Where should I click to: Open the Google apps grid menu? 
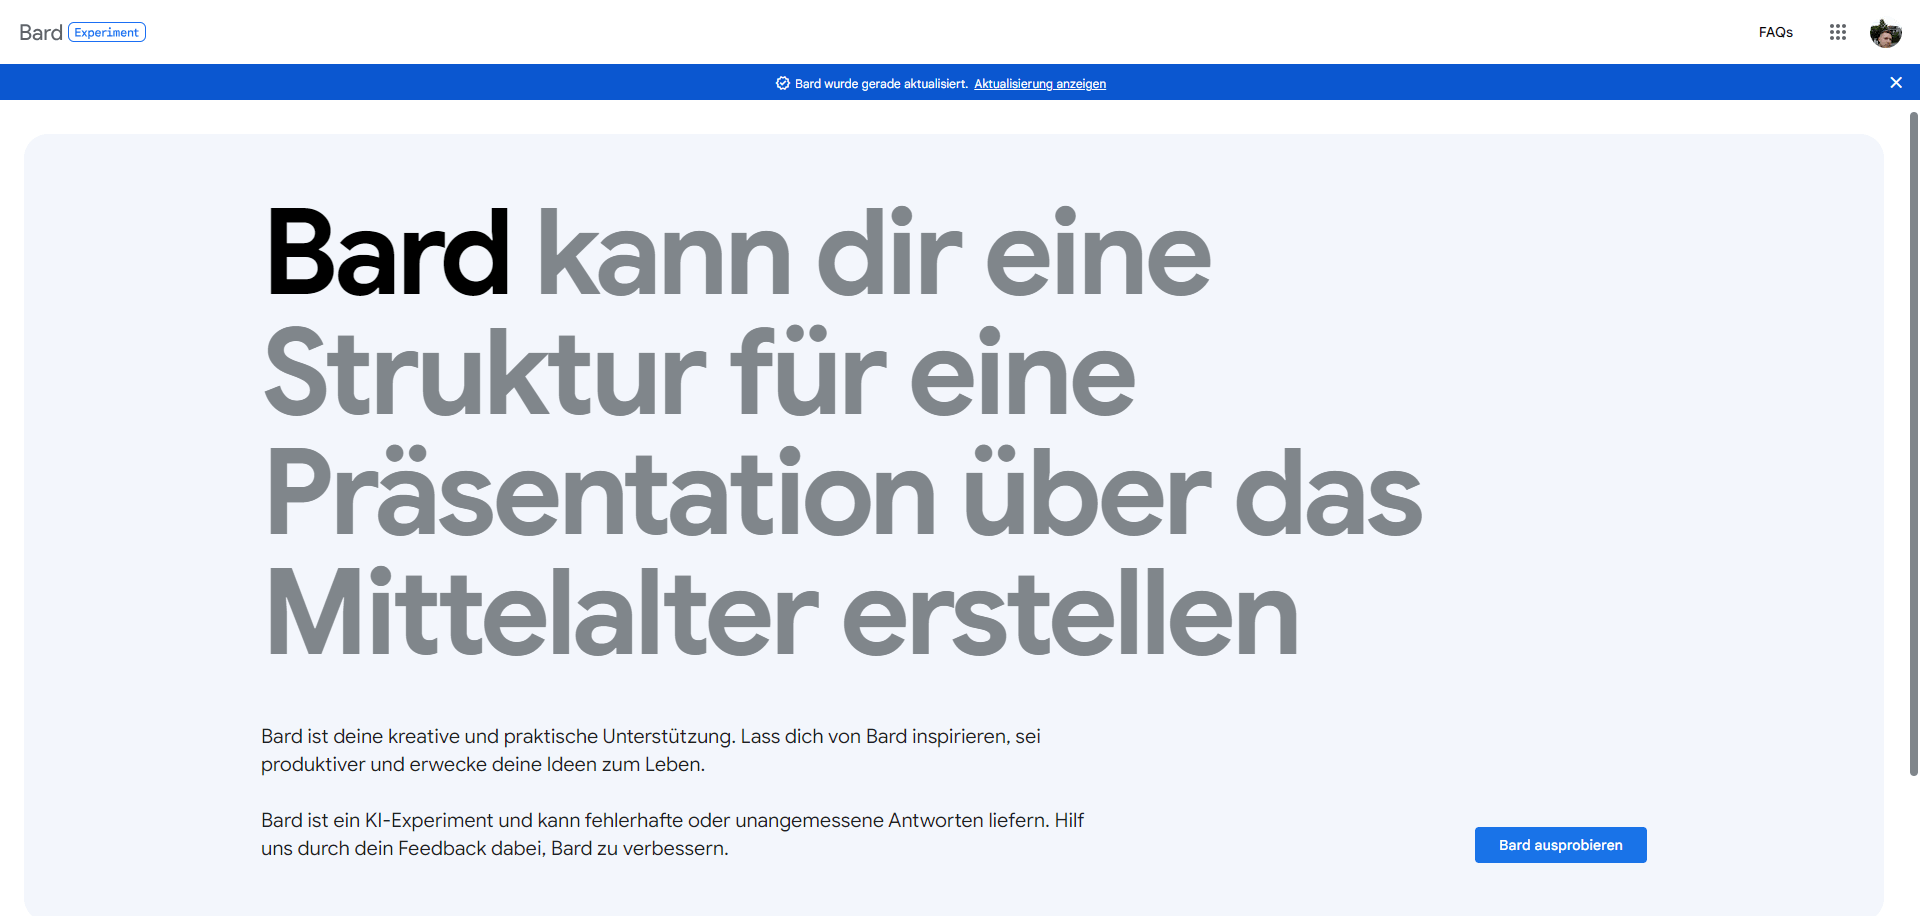pos(1837,32)
